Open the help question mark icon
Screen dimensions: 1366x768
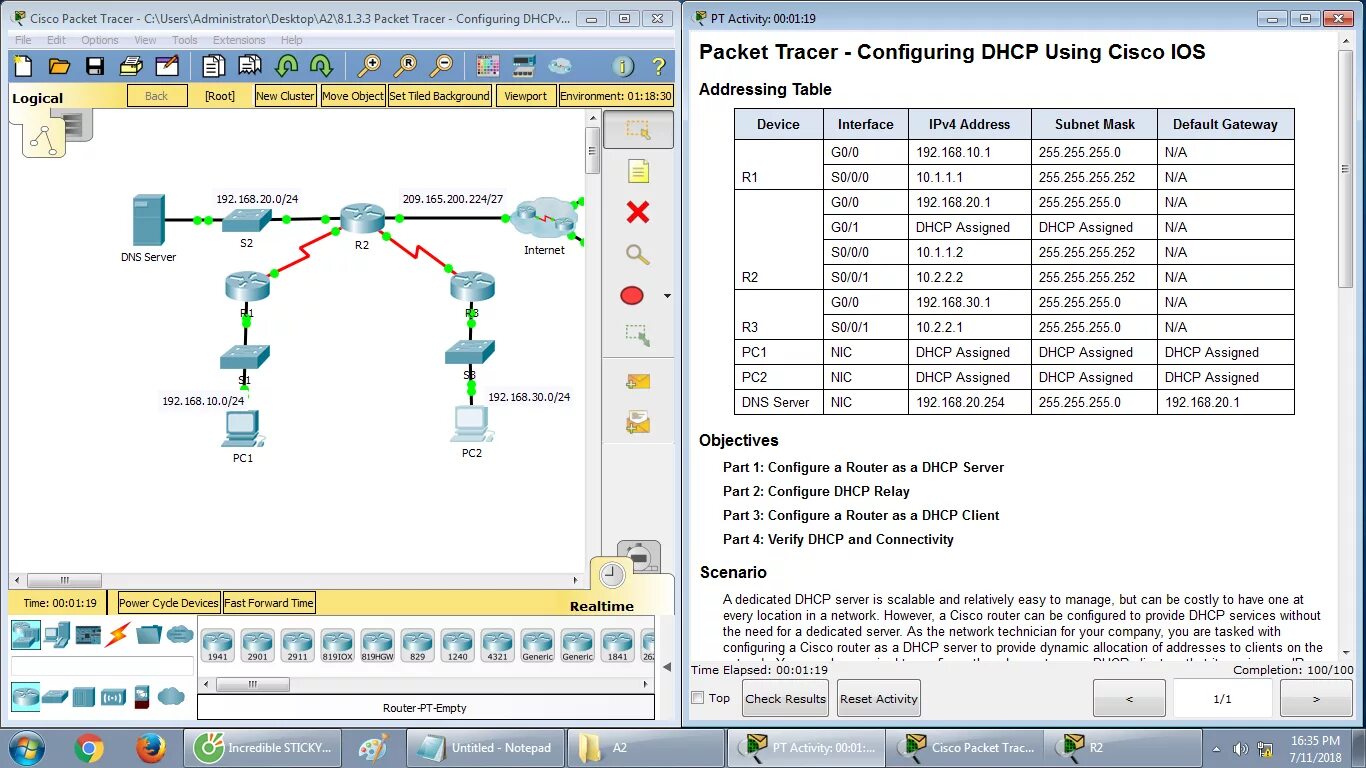658,67
